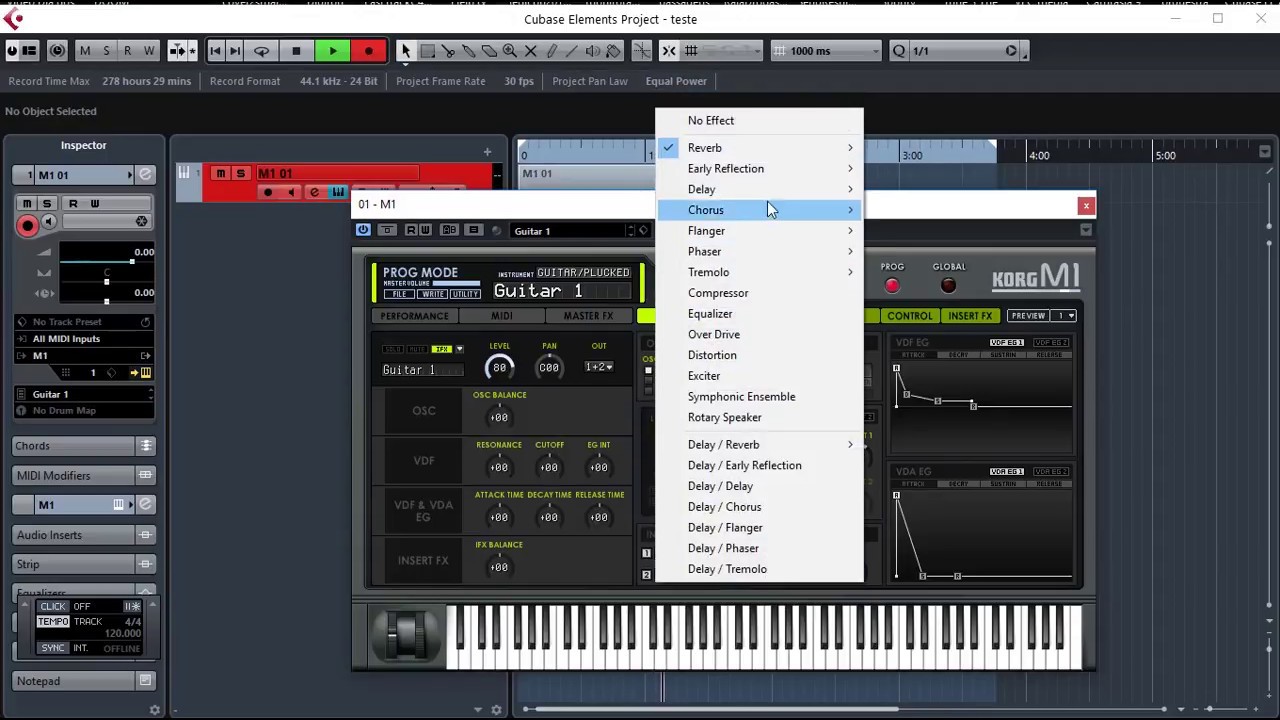
Task: Toggle plug-in power bypass button in M1 window
Action: click(363, 230)
